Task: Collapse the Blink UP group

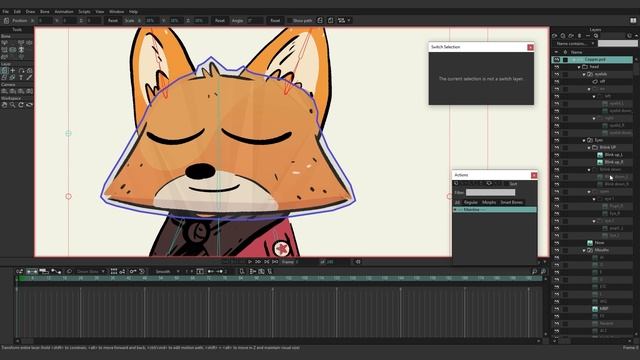Action: tap(589, 148)
